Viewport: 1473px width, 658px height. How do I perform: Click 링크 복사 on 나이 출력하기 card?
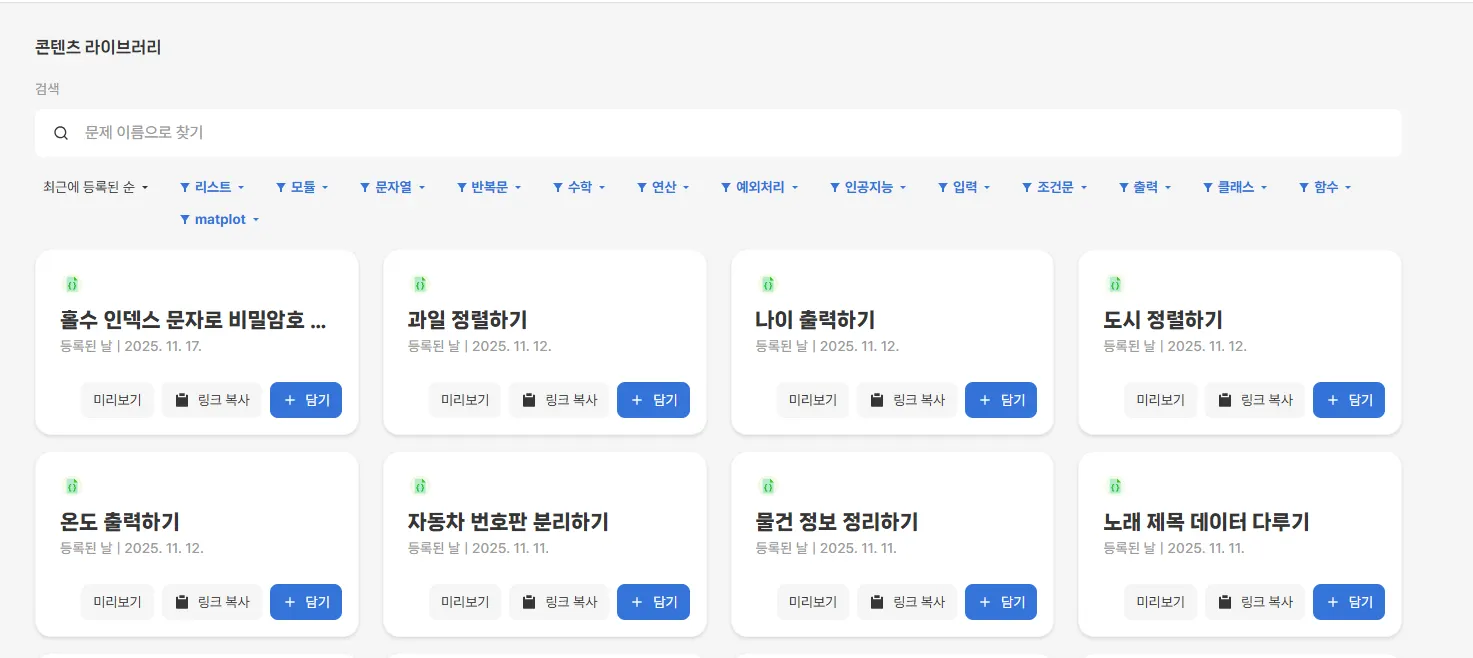pyautogui.click(x=907, y=400)
